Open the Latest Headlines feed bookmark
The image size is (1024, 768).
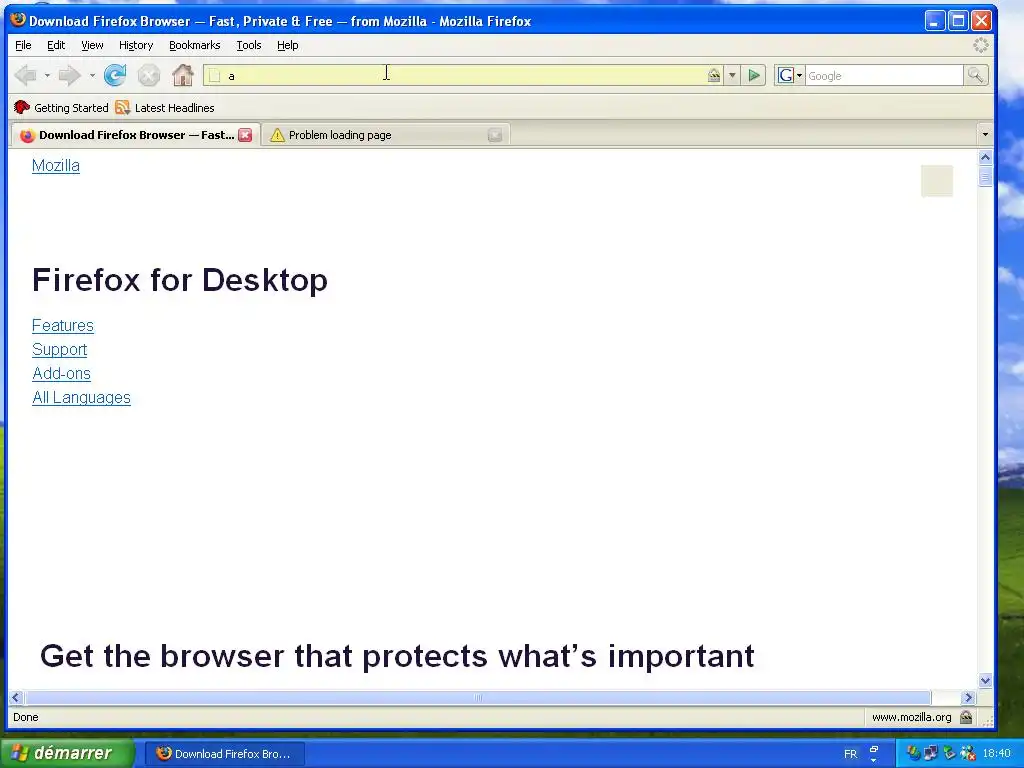165,108
